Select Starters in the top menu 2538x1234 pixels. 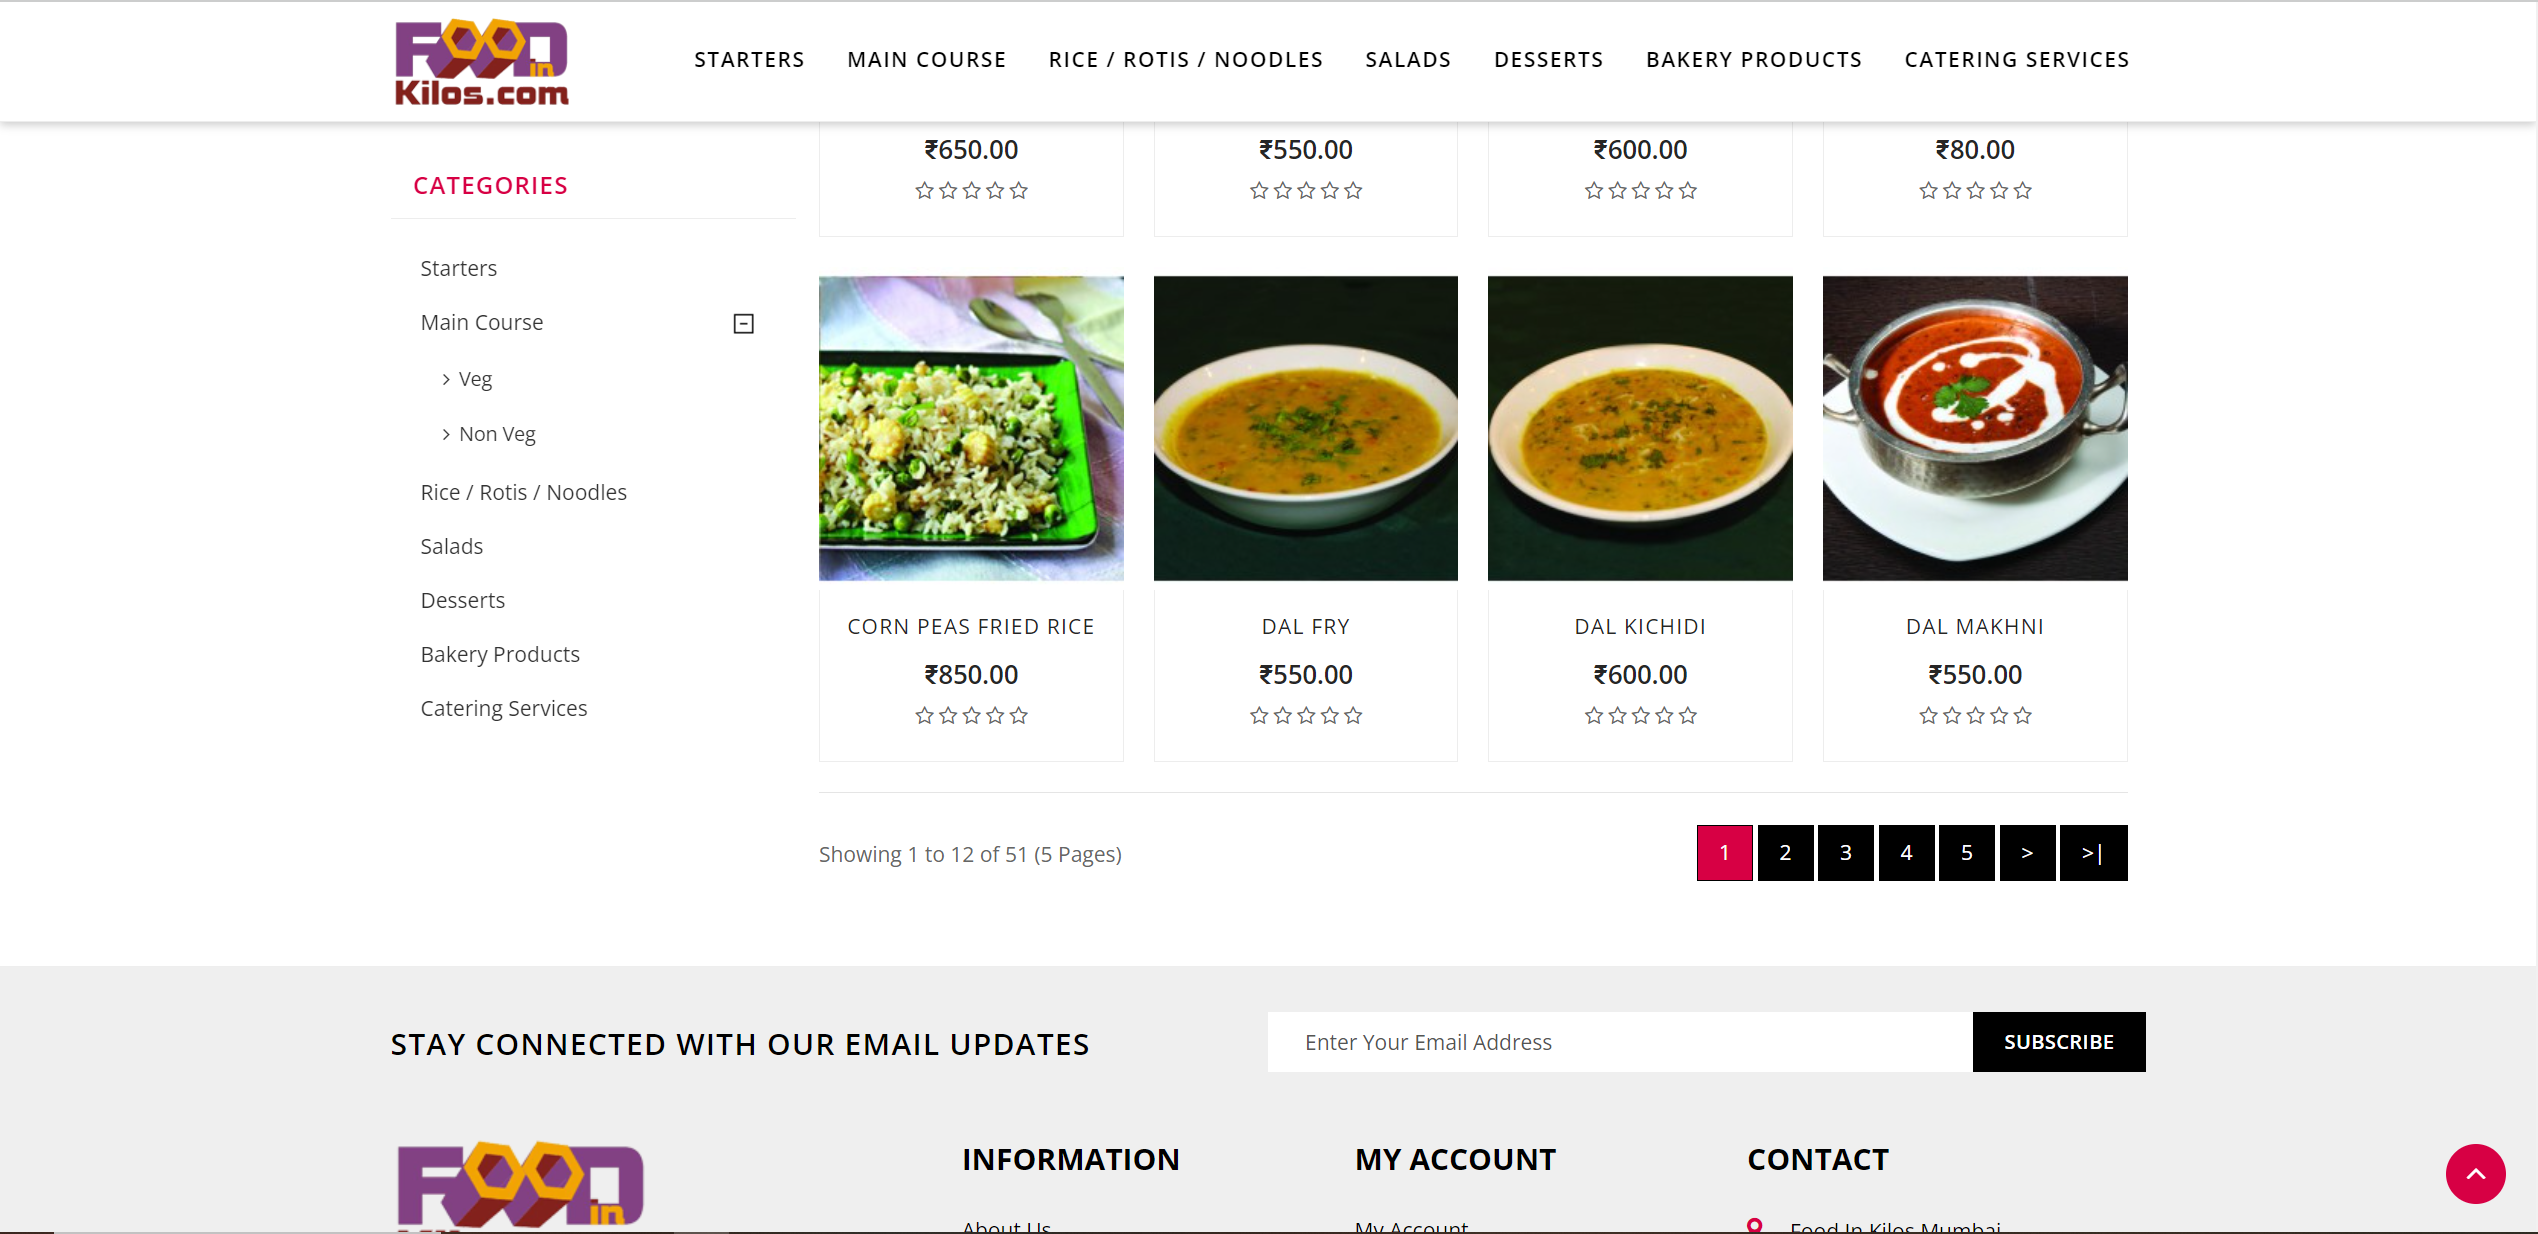click(x=749, y=60)
